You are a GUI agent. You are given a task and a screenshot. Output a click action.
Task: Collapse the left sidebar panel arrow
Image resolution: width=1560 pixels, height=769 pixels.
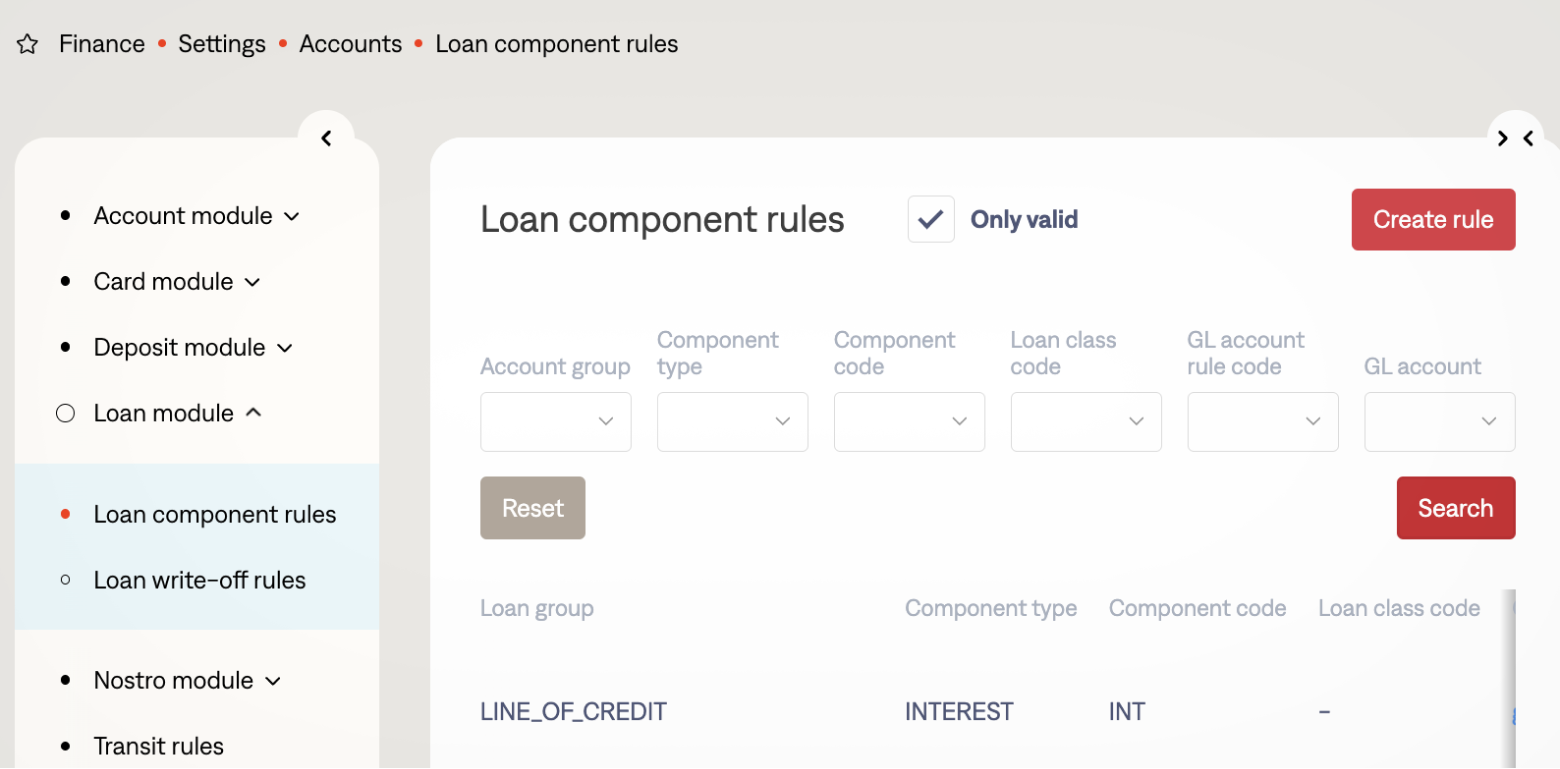[326, 139]
